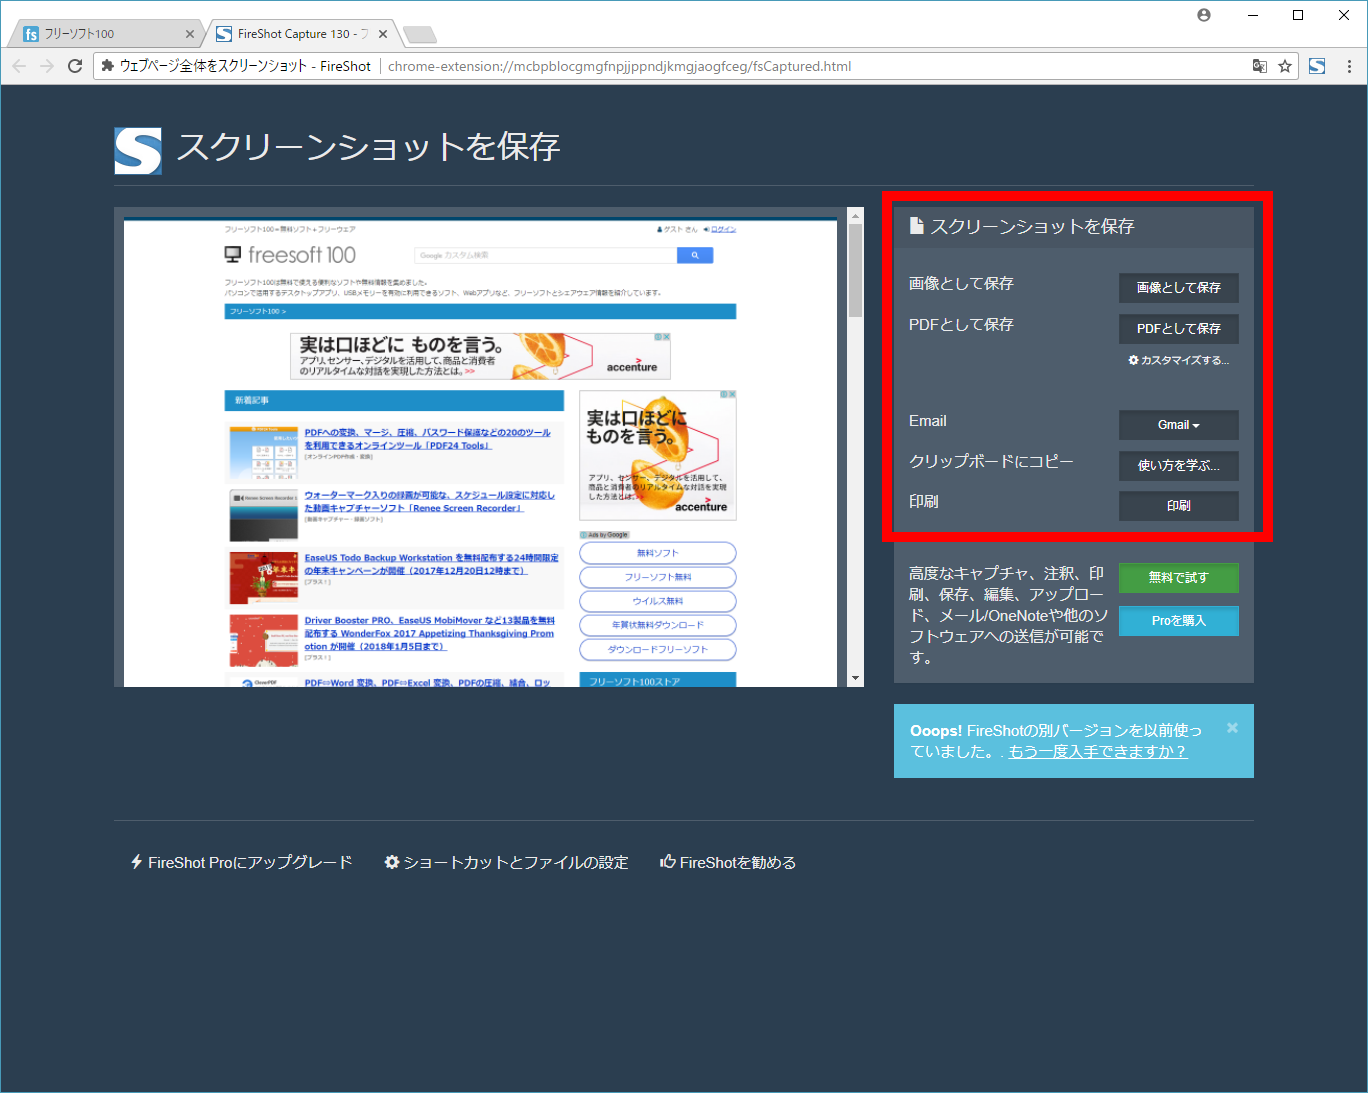This screenshot has height=1093, width=1368.
Task: Click the クリップボードにコピー label text
Action: coord(991,461)
